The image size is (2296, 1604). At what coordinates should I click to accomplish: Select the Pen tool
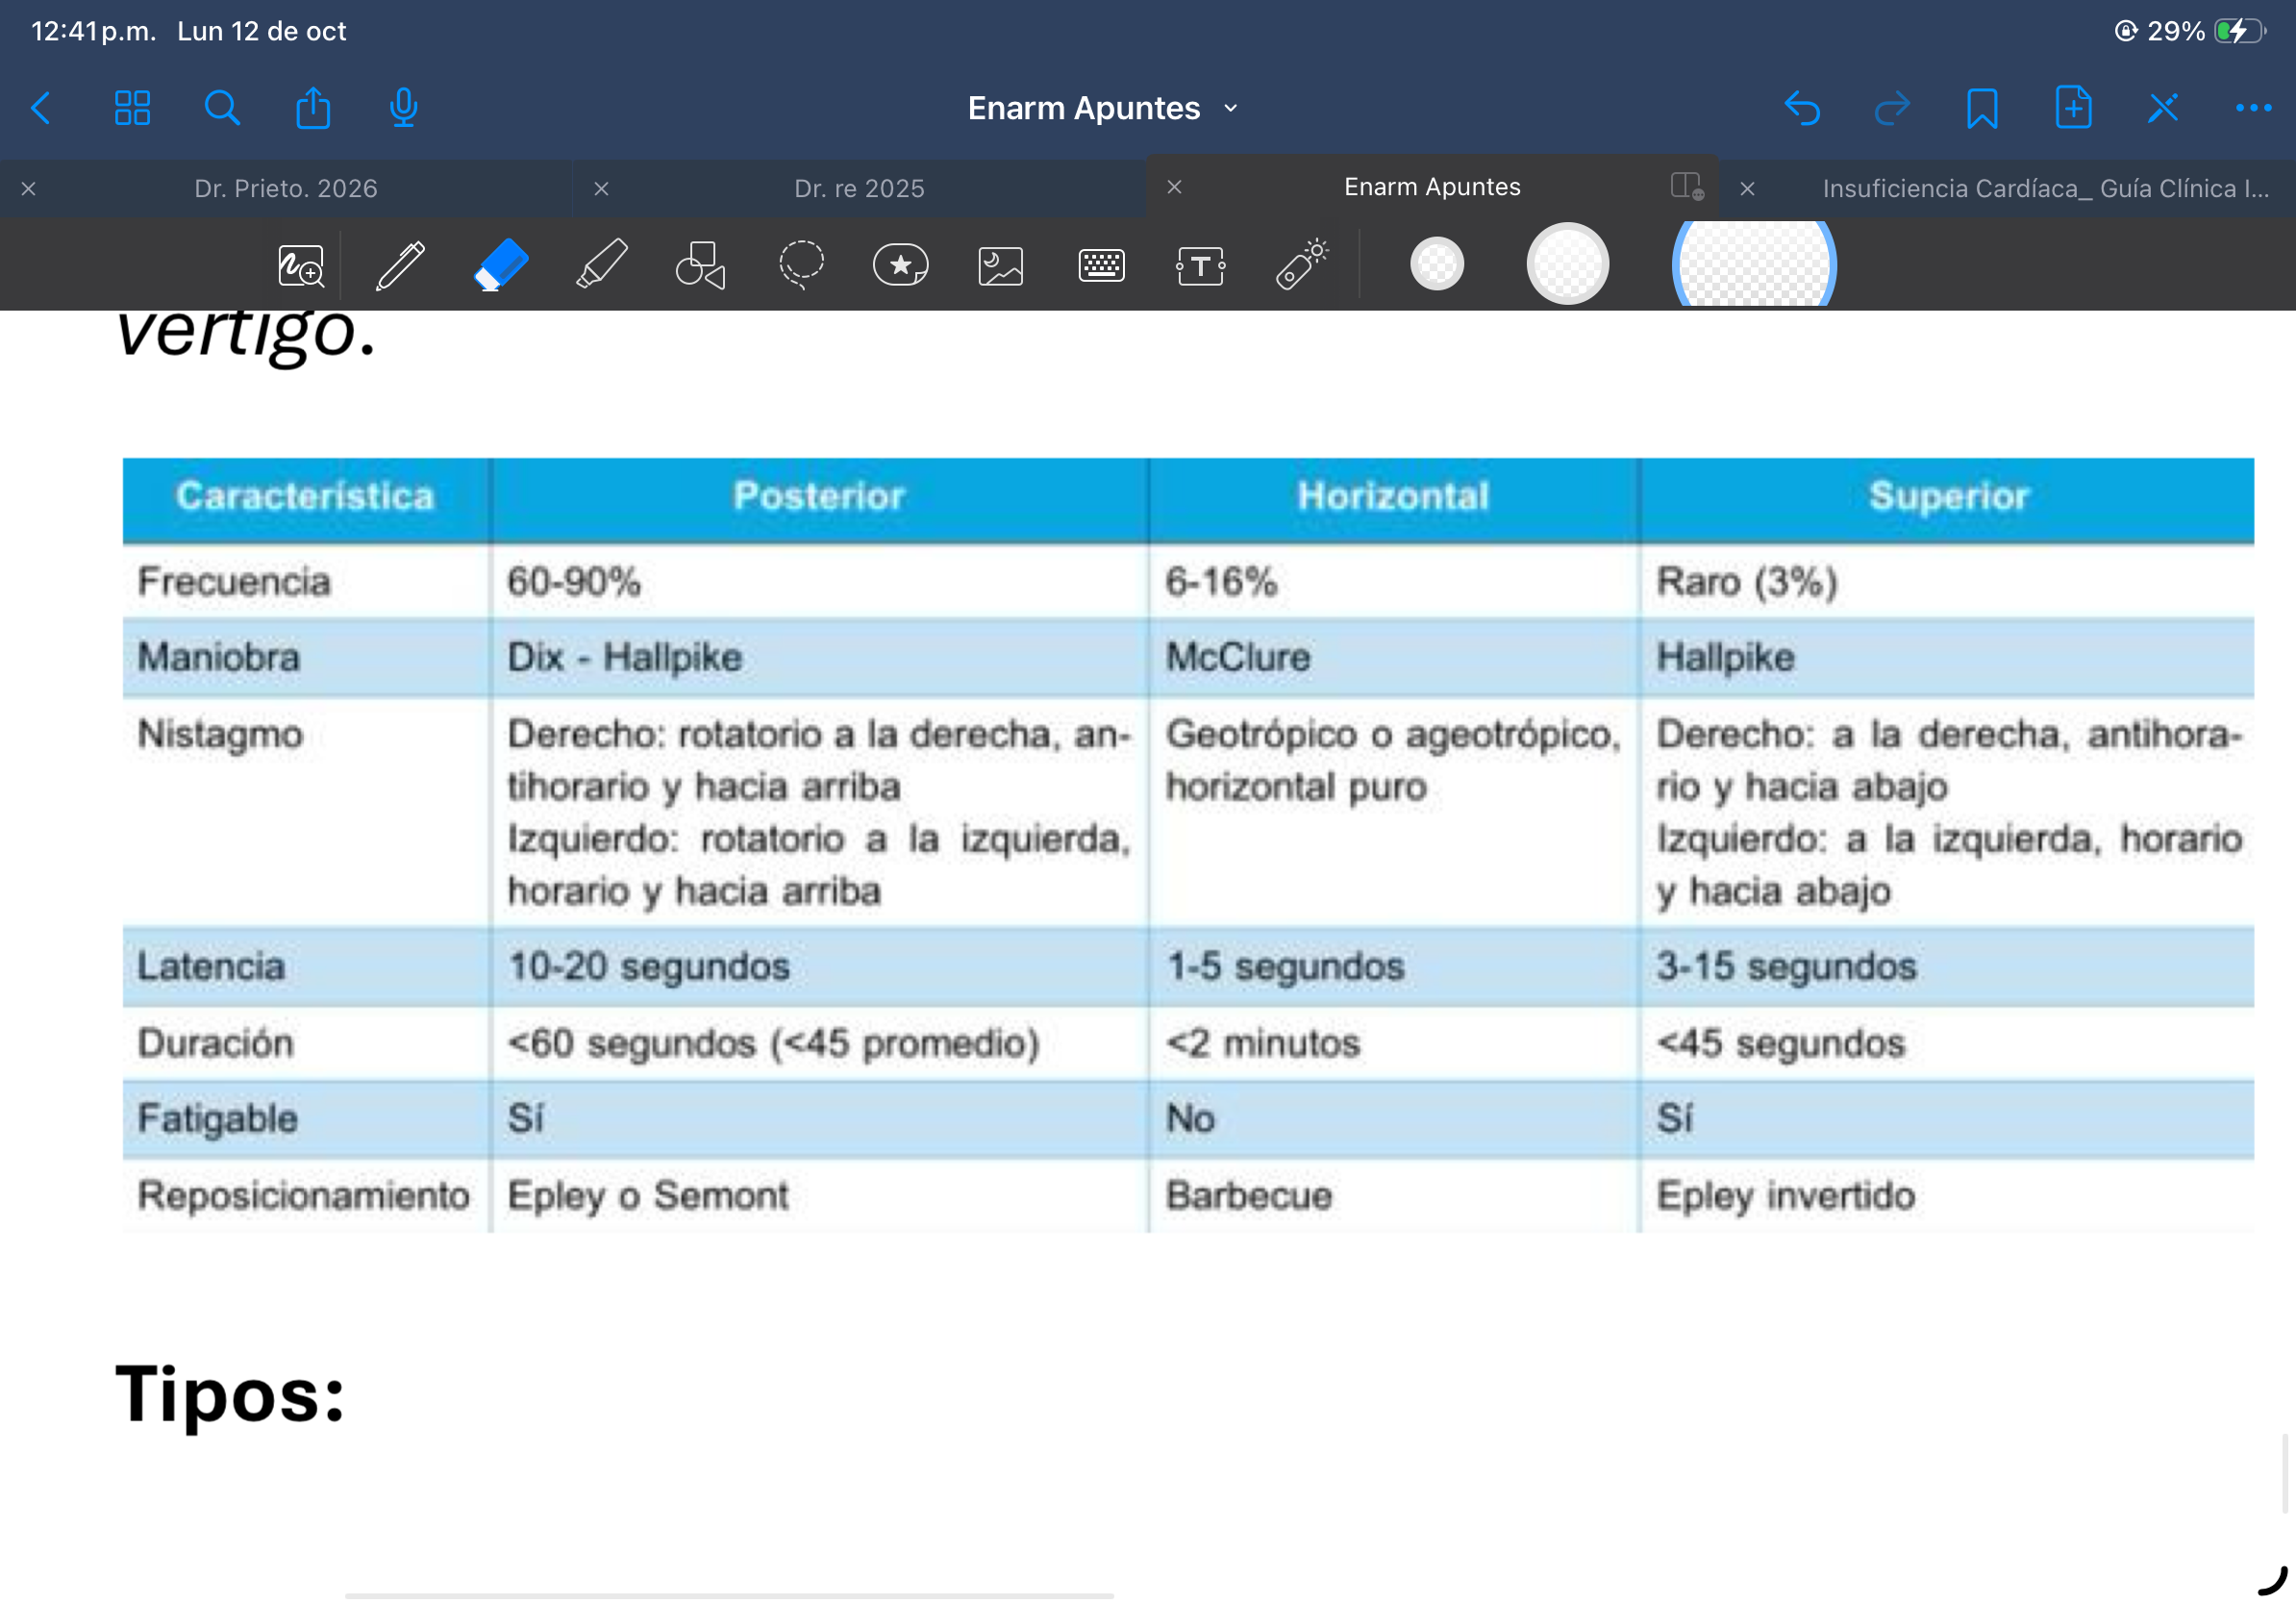(x=400, y=266)
